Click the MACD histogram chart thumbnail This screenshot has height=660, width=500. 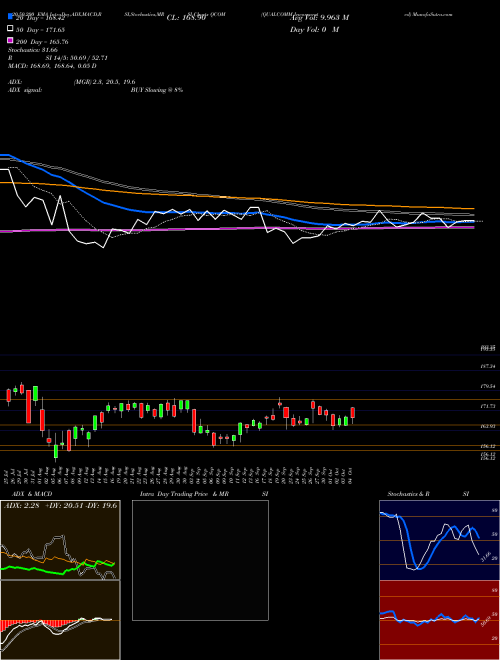[x=60, y=620]
